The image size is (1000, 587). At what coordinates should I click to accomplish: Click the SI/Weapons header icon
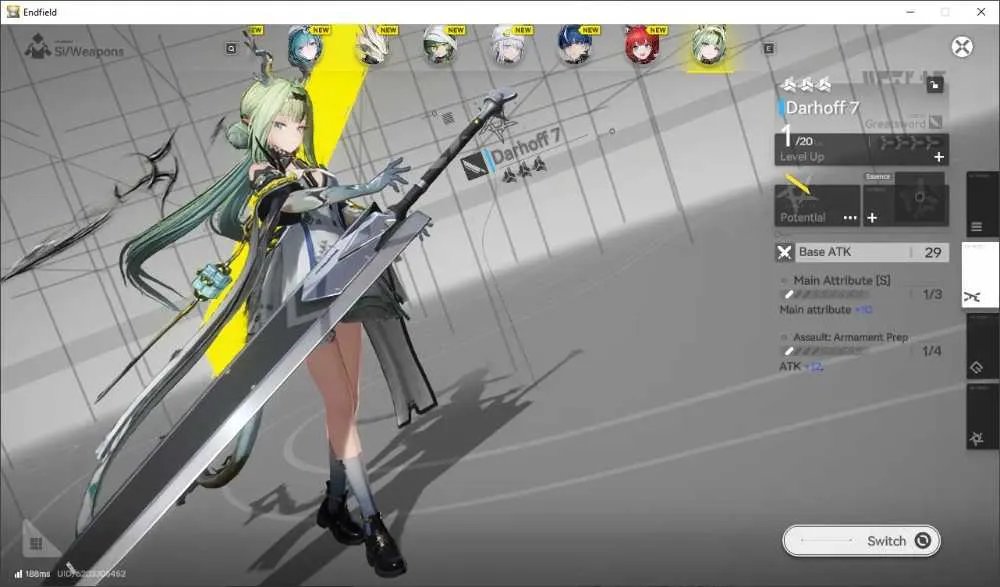(38, 47)
